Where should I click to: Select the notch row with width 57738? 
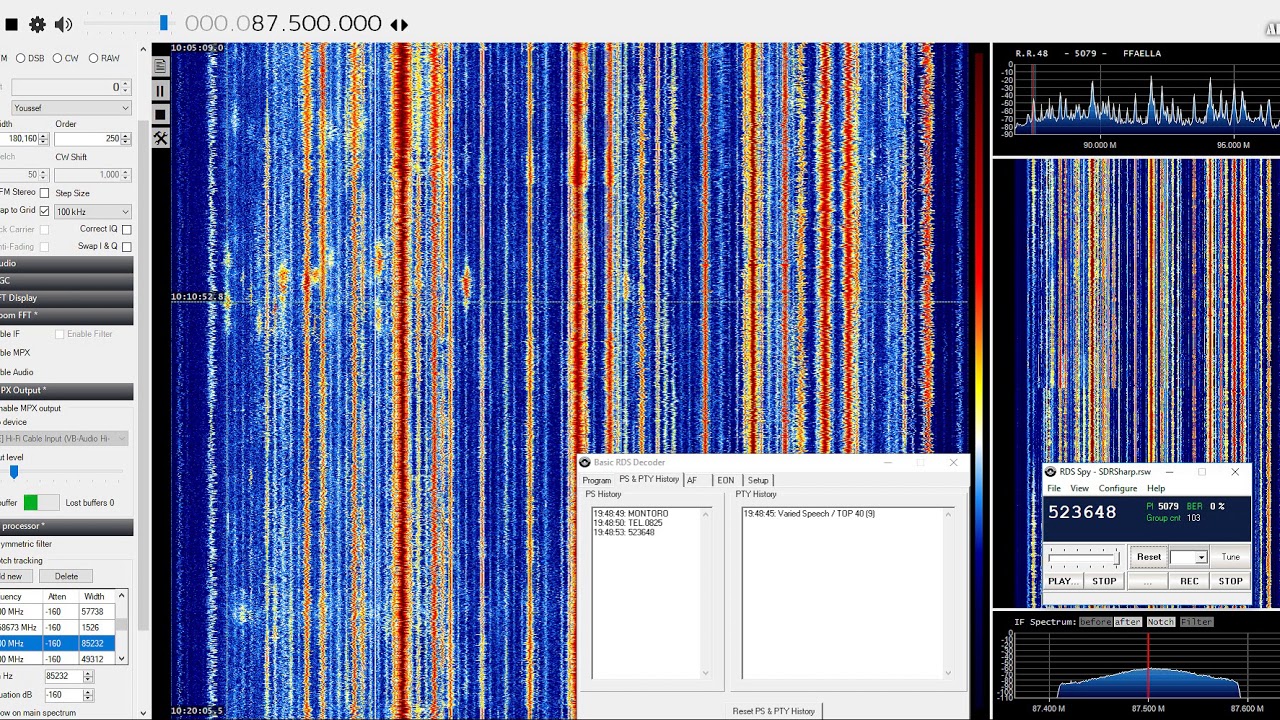click(59, 611)
